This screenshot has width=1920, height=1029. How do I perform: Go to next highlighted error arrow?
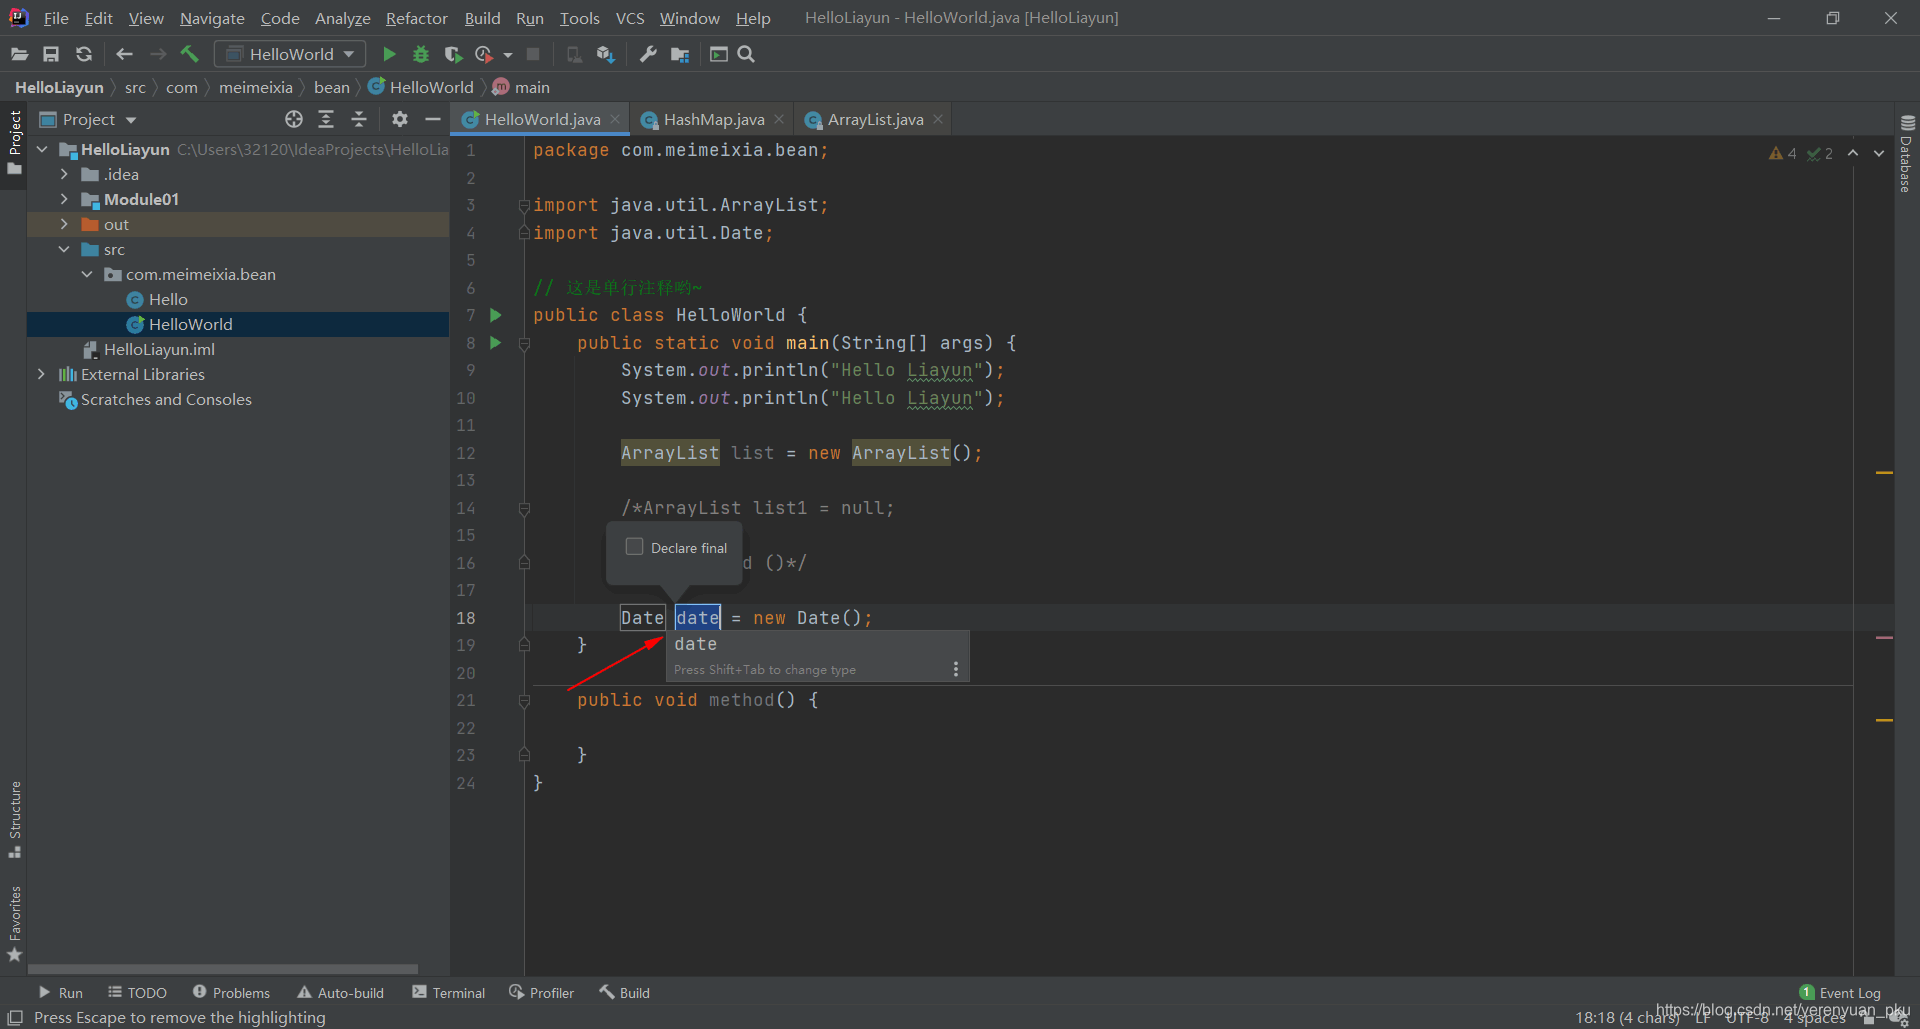point(1879,153)
